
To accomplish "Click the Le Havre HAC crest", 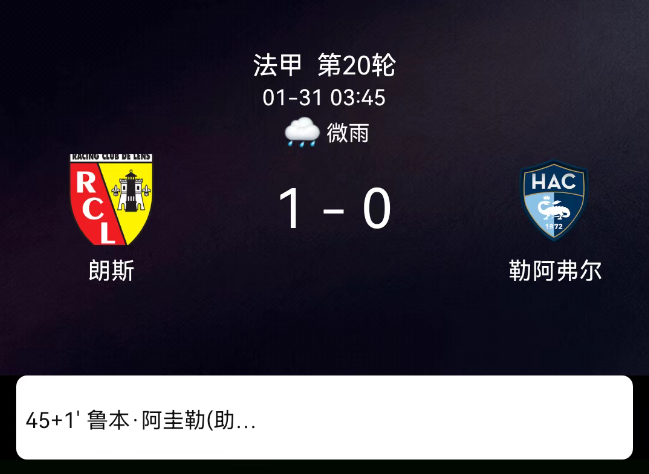I will tap(554, 200).
